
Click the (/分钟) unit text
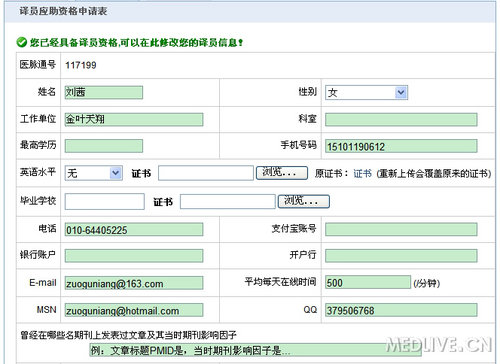[x=427, y=283]
